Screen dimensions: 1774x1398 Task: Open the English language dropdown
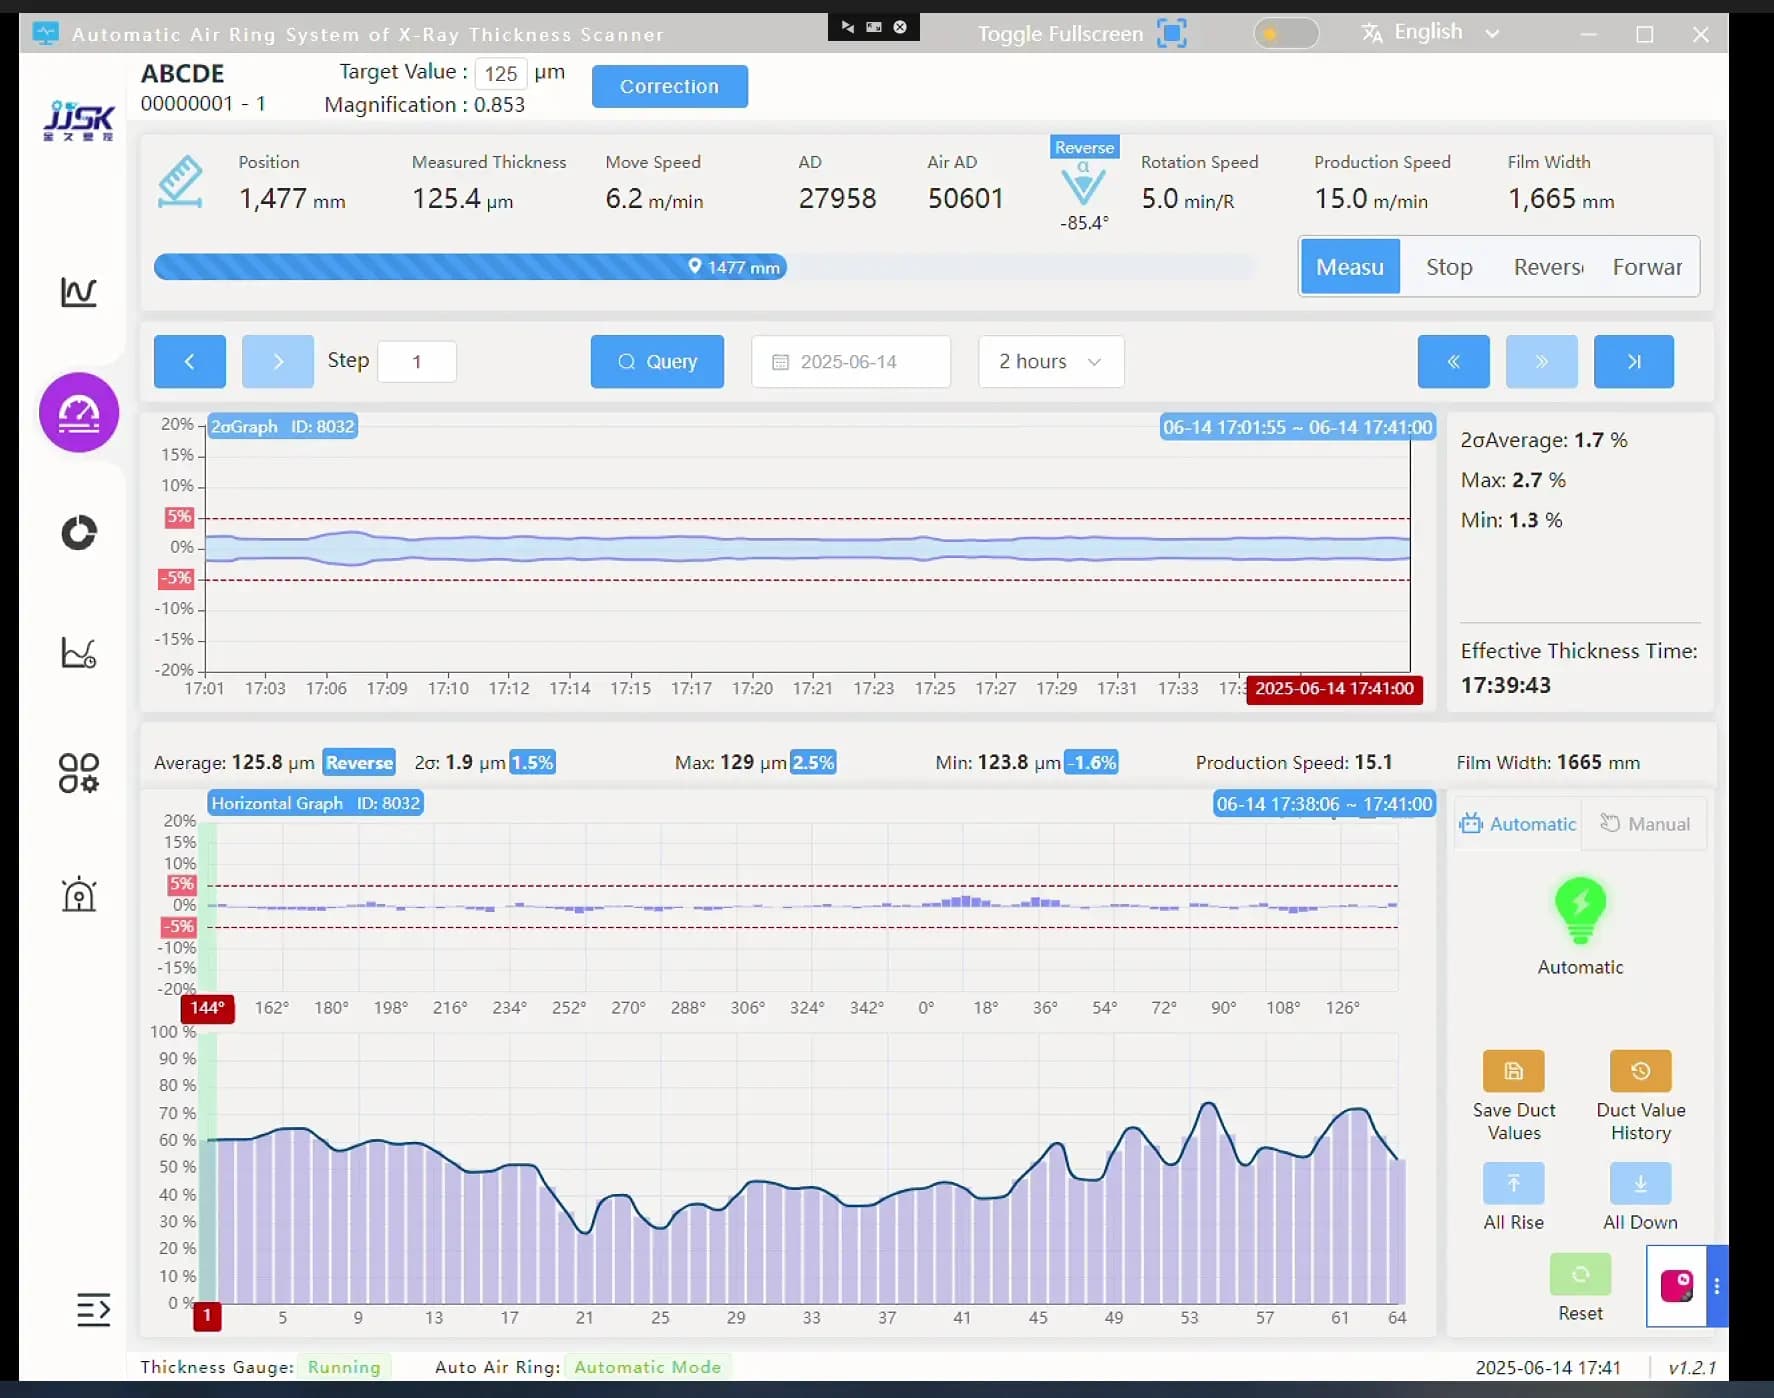[1430, 32]
